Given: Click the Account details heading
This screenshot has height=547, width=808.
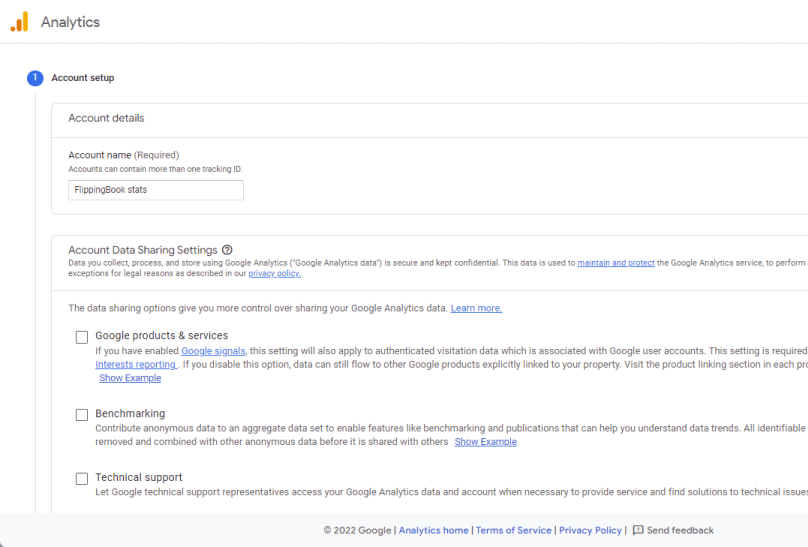Looking at the screenshot, I should click(106, 118).
